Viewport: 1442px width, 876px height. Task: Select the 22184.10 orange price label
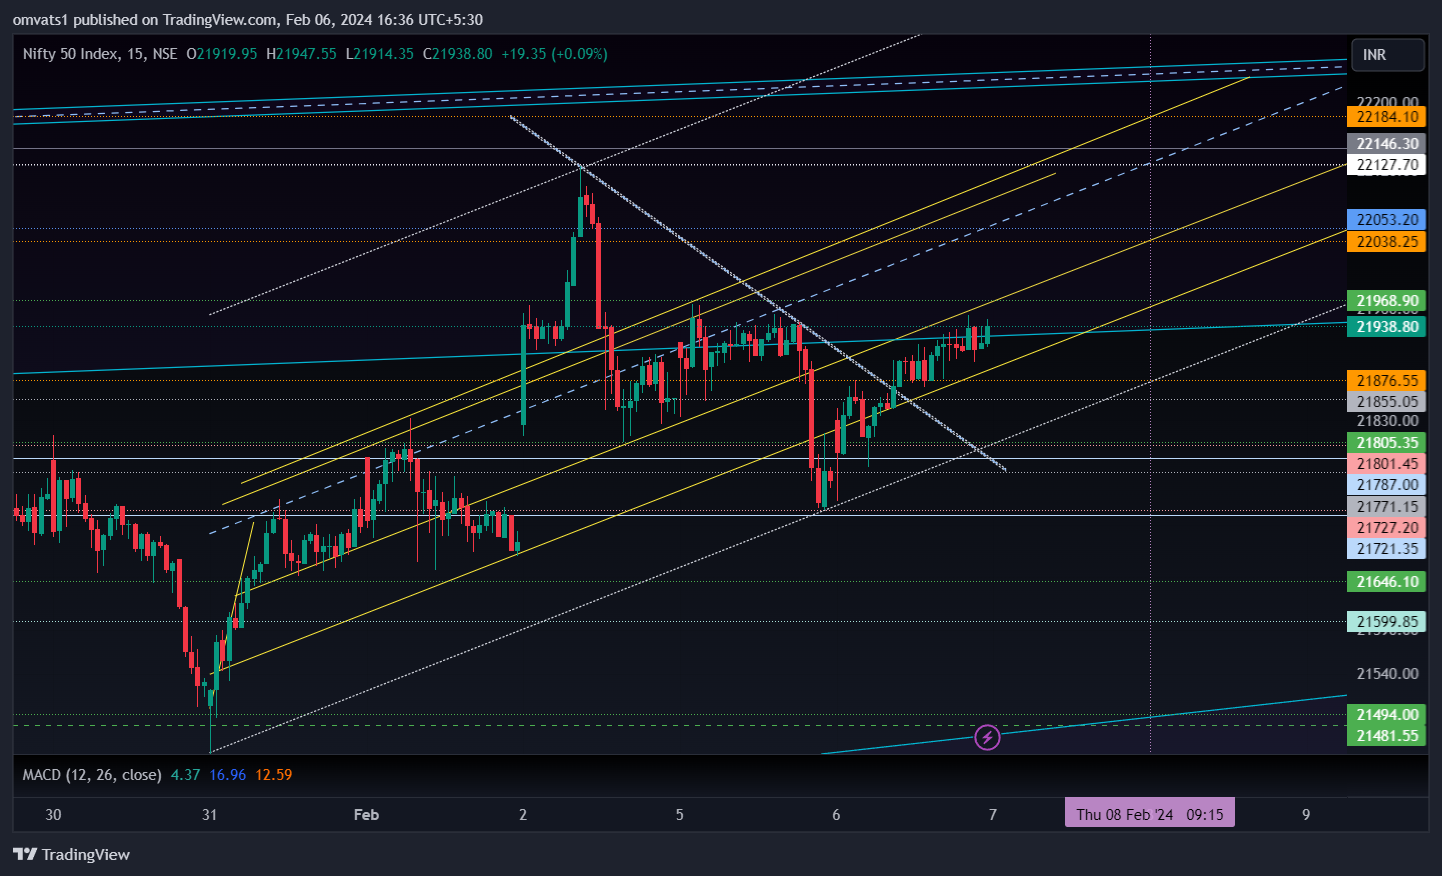pyautogui.click(x=1386, y=117)
